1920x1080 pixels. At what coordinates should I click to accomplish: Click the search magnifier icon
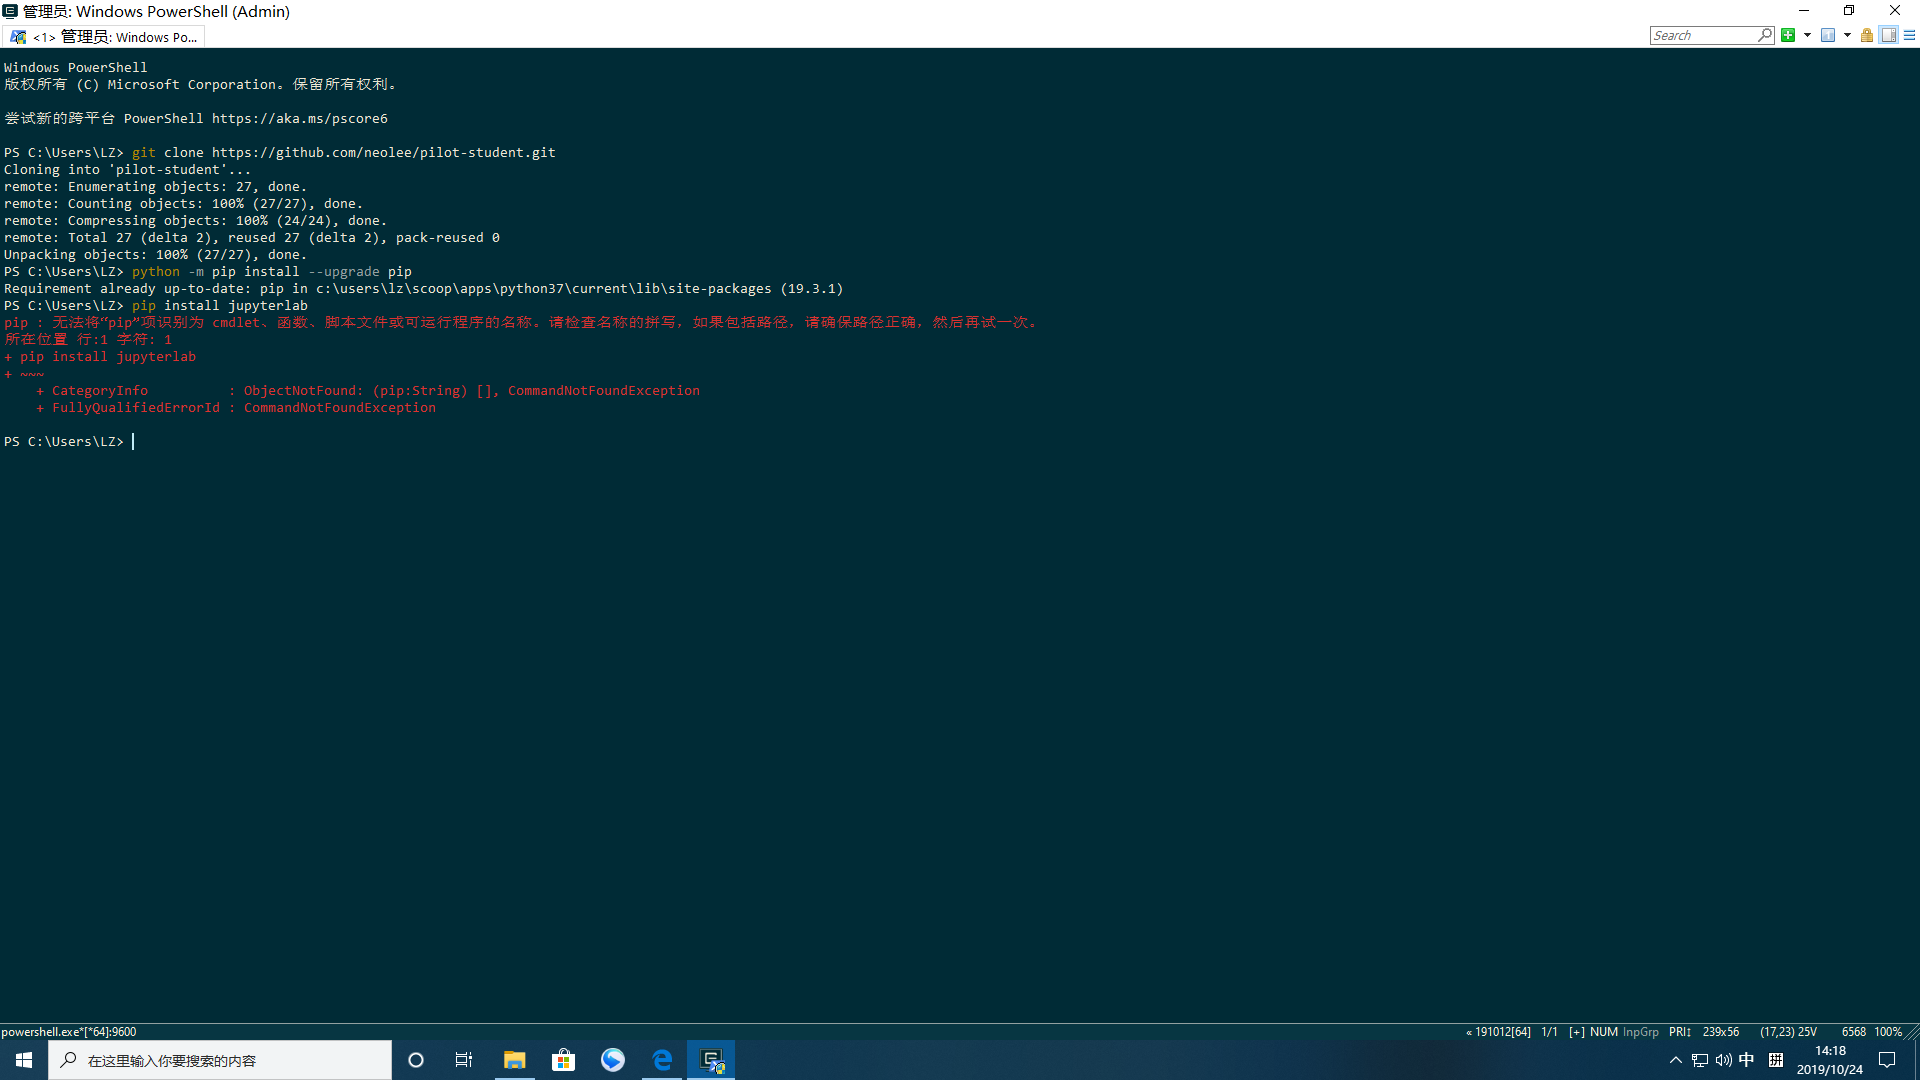(1765, 35)
